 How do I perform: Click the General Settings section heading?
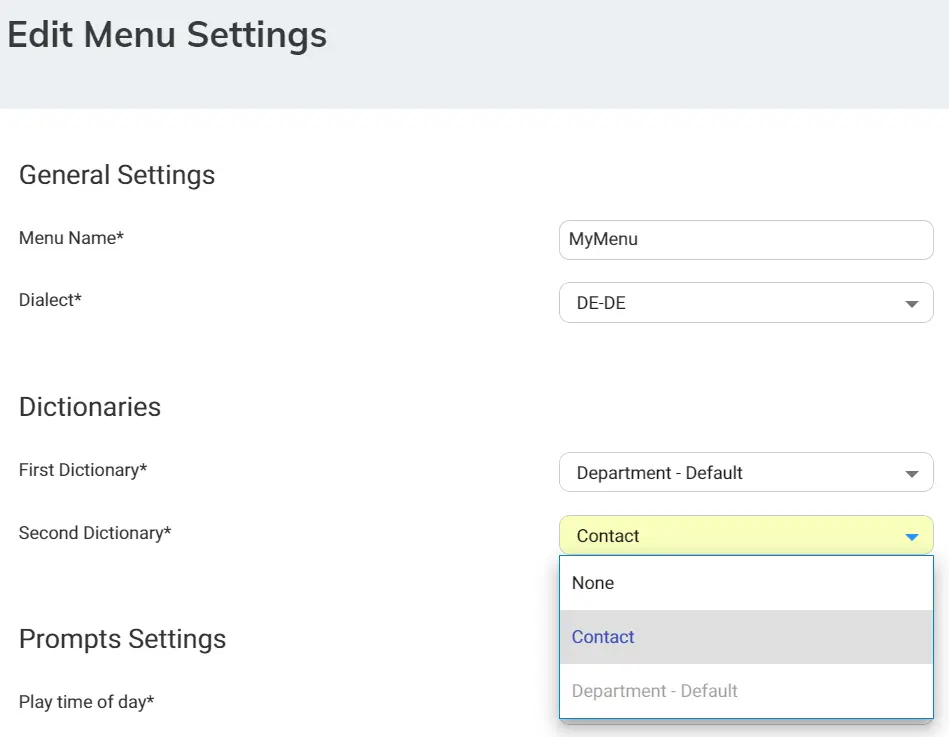(x=117, y=175)
